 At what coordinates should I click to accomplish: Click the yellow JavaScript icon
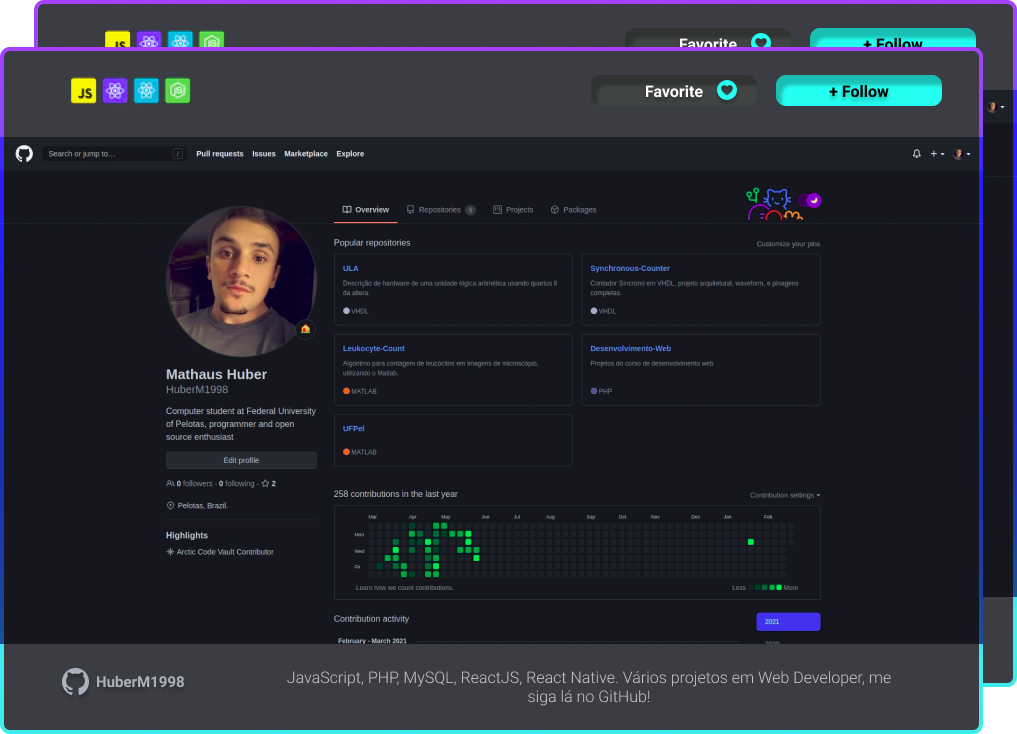tap(84, 91)
